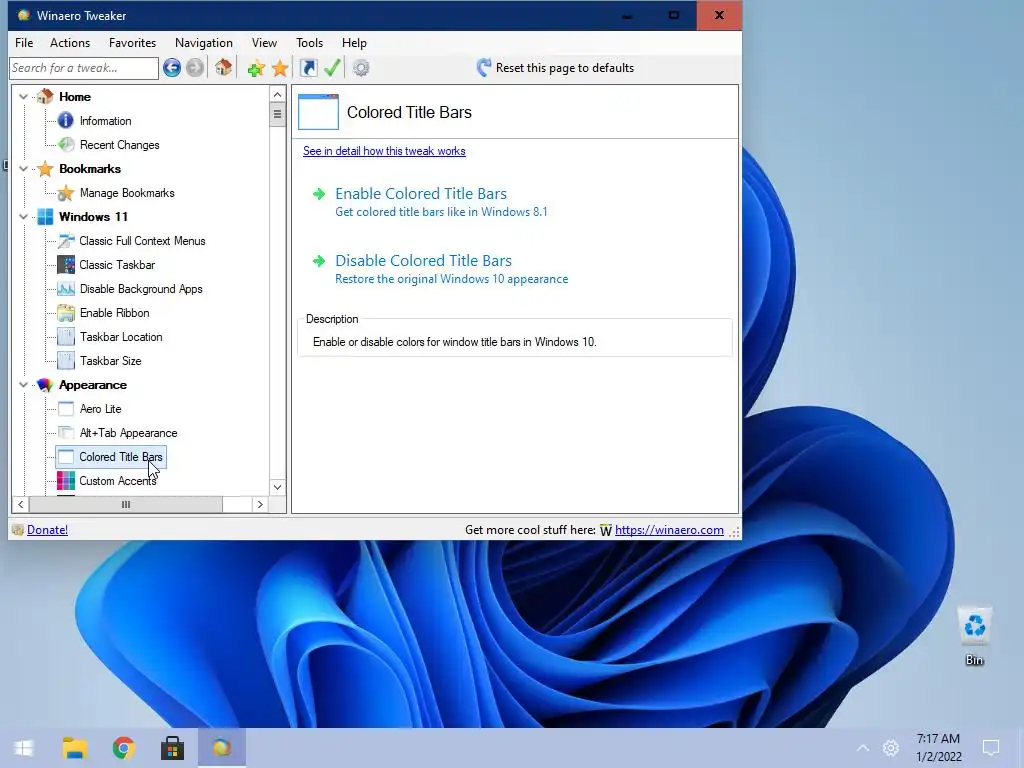
Task: Go back with the blue arrow button
Action: pos(172,68)
